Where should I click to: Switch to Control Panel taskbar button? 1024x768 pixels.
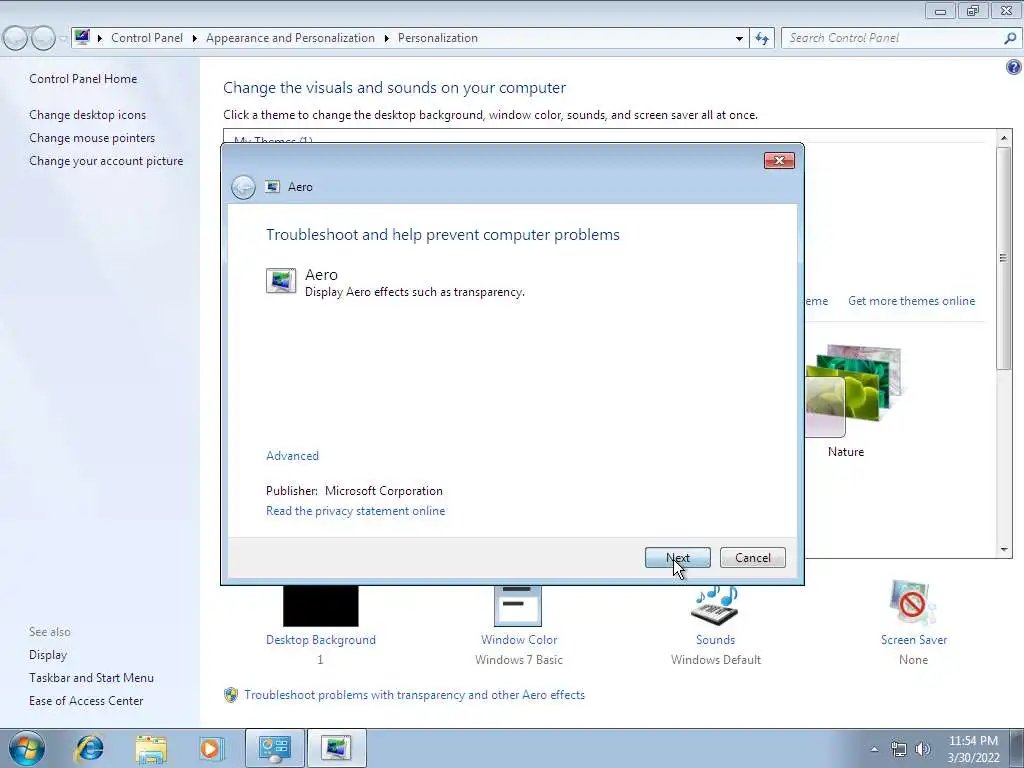click(x=274, y=748)
